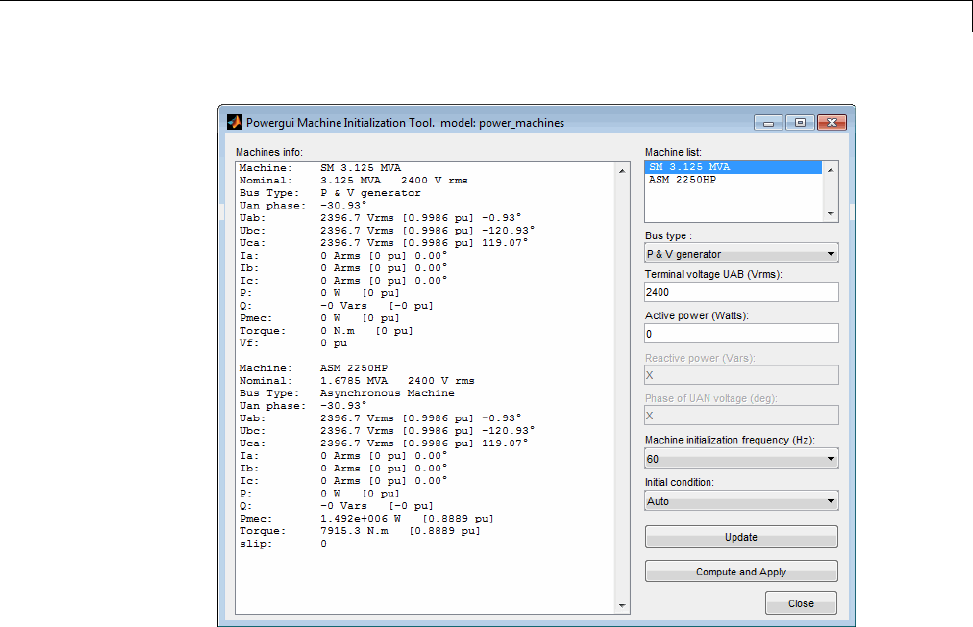Click down arrow of Machine list scrollbar
The image size is (973, 627).
coord(830,214)
